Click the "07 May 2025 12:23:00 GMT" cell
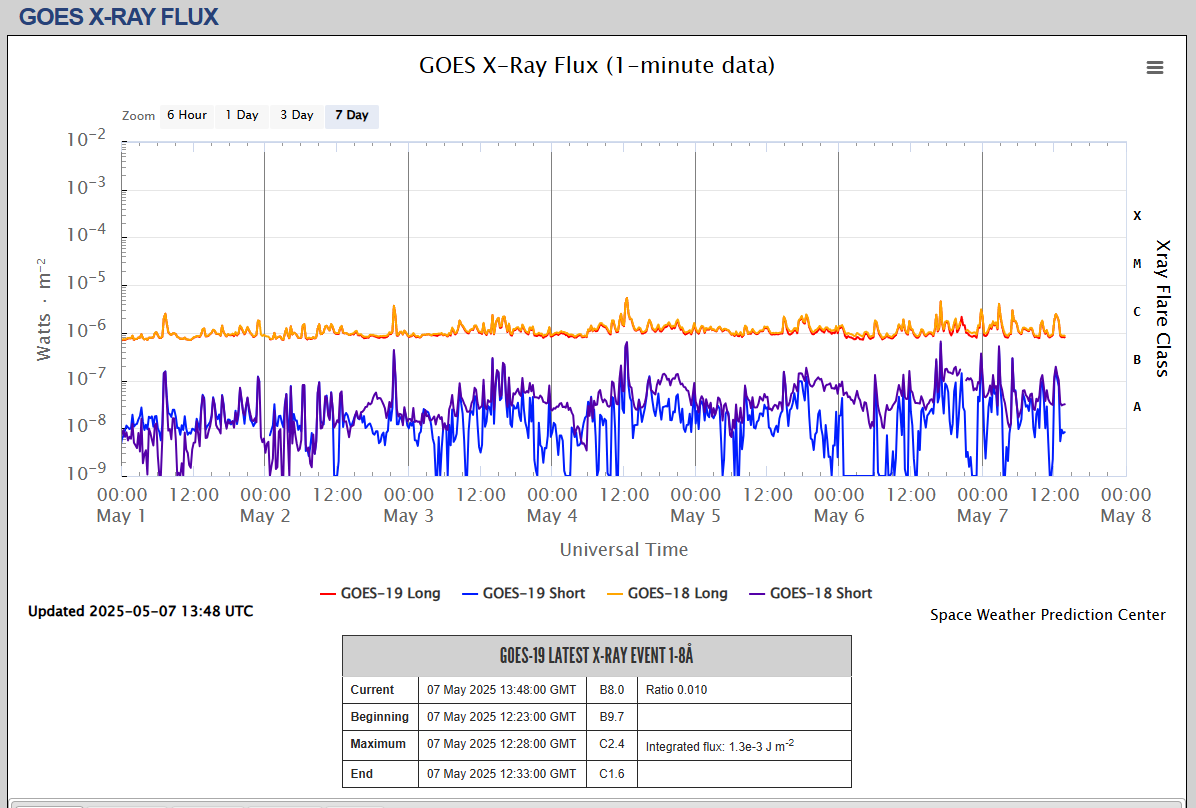The height and width of the screenshot is (808, 1196). [501, 716]
